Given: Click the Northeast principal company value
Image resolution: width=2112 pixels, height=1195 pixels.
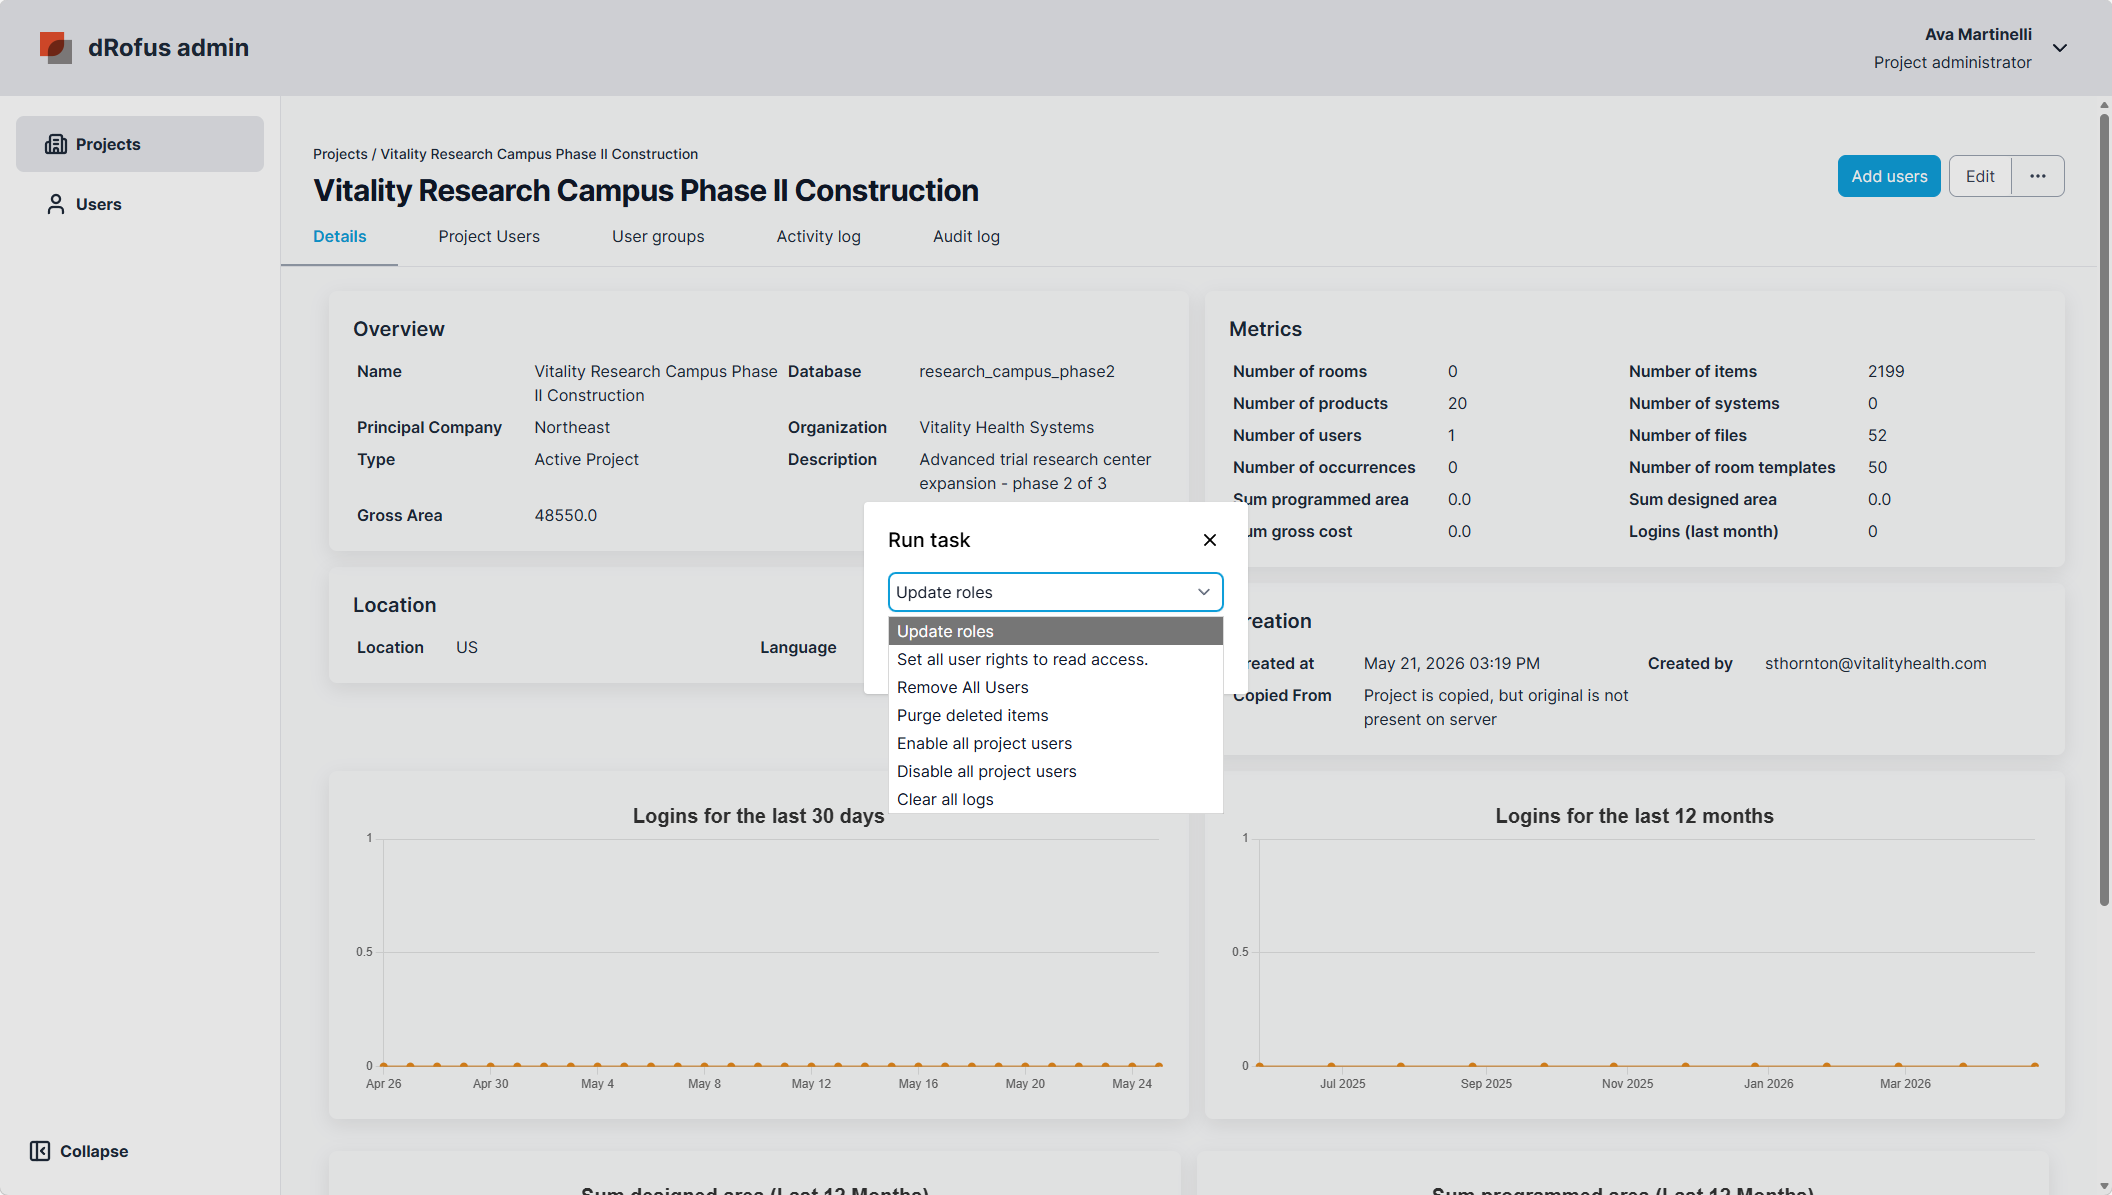Looking at the screenshot, I should (x=572, y=427).
